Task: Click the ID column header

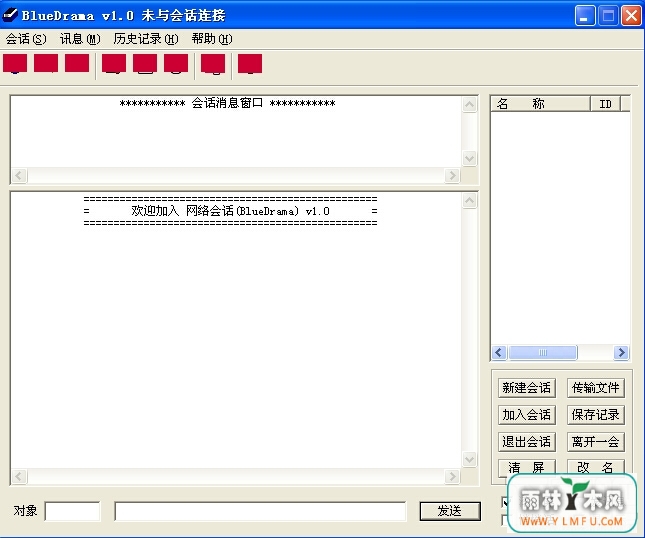Action: tap(605, 104)
